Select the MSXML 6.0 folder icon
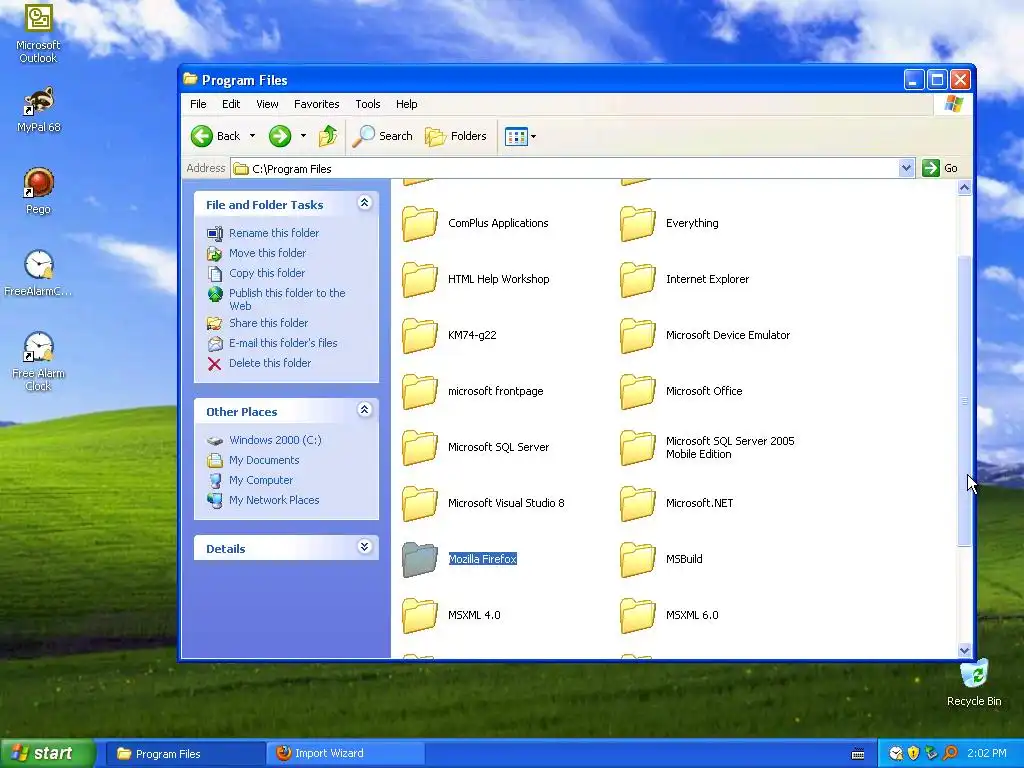This screenshot has height=768, width=1024. [637, 616]
